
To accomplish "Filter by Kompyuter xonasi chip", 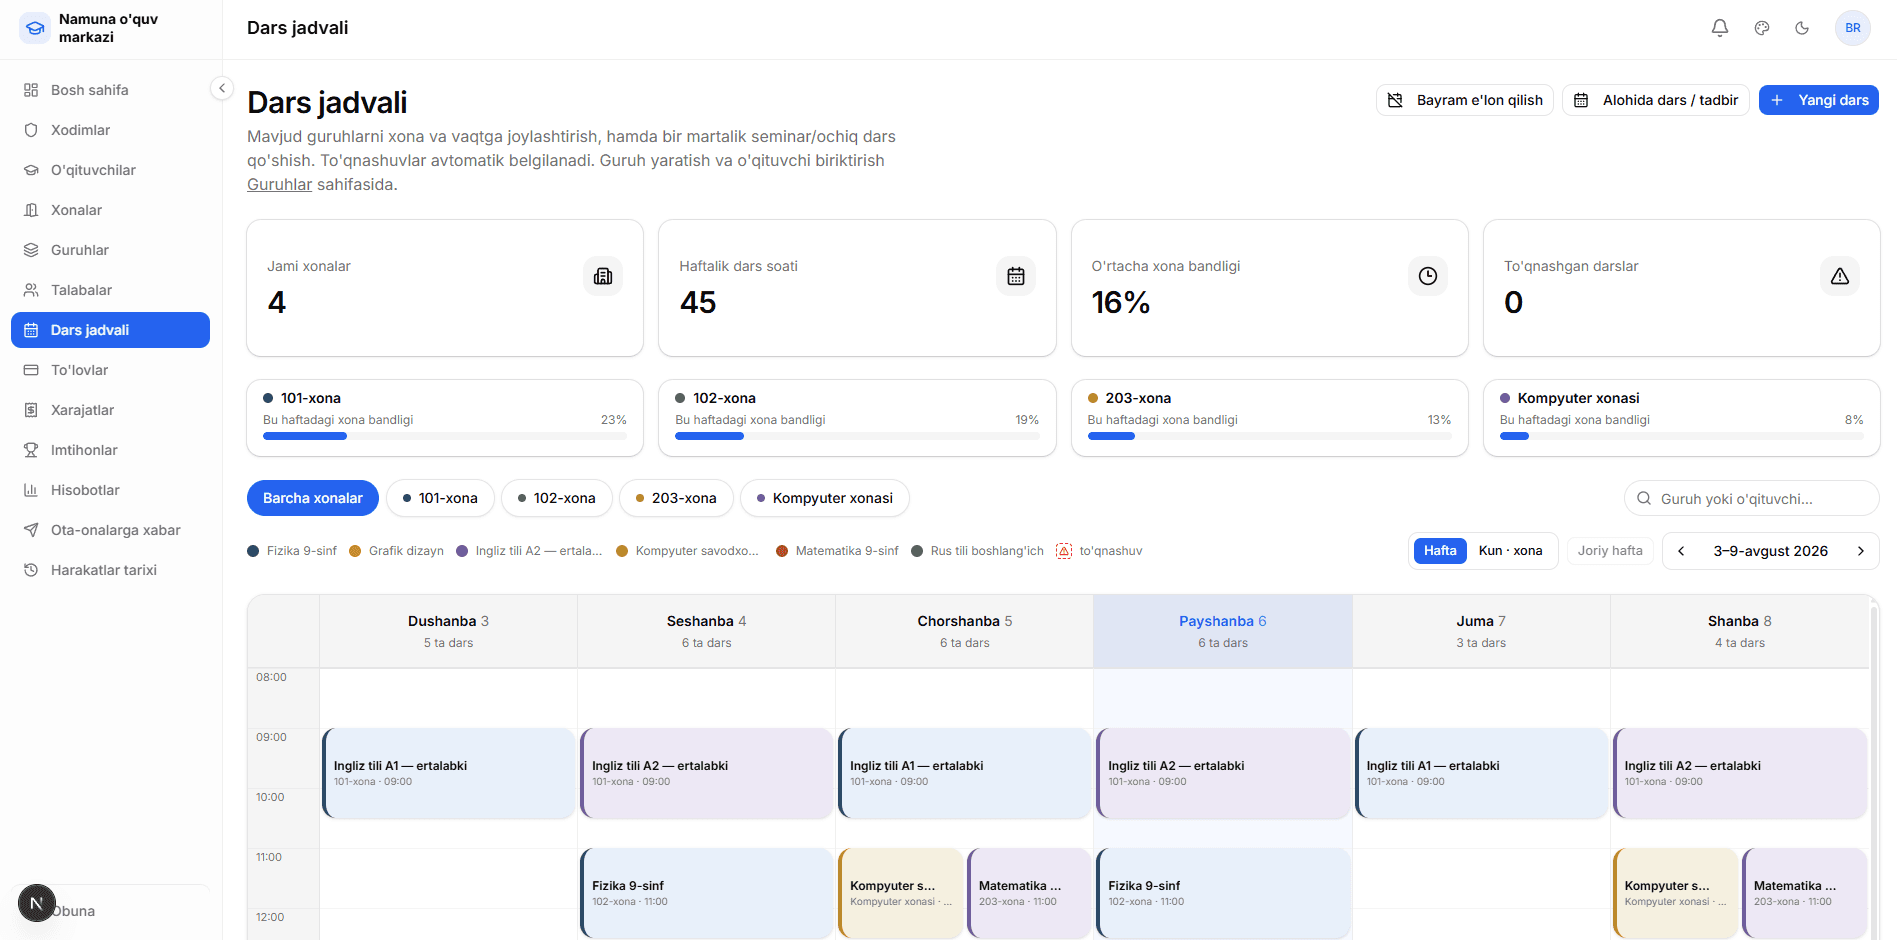I will coord(825,498).
